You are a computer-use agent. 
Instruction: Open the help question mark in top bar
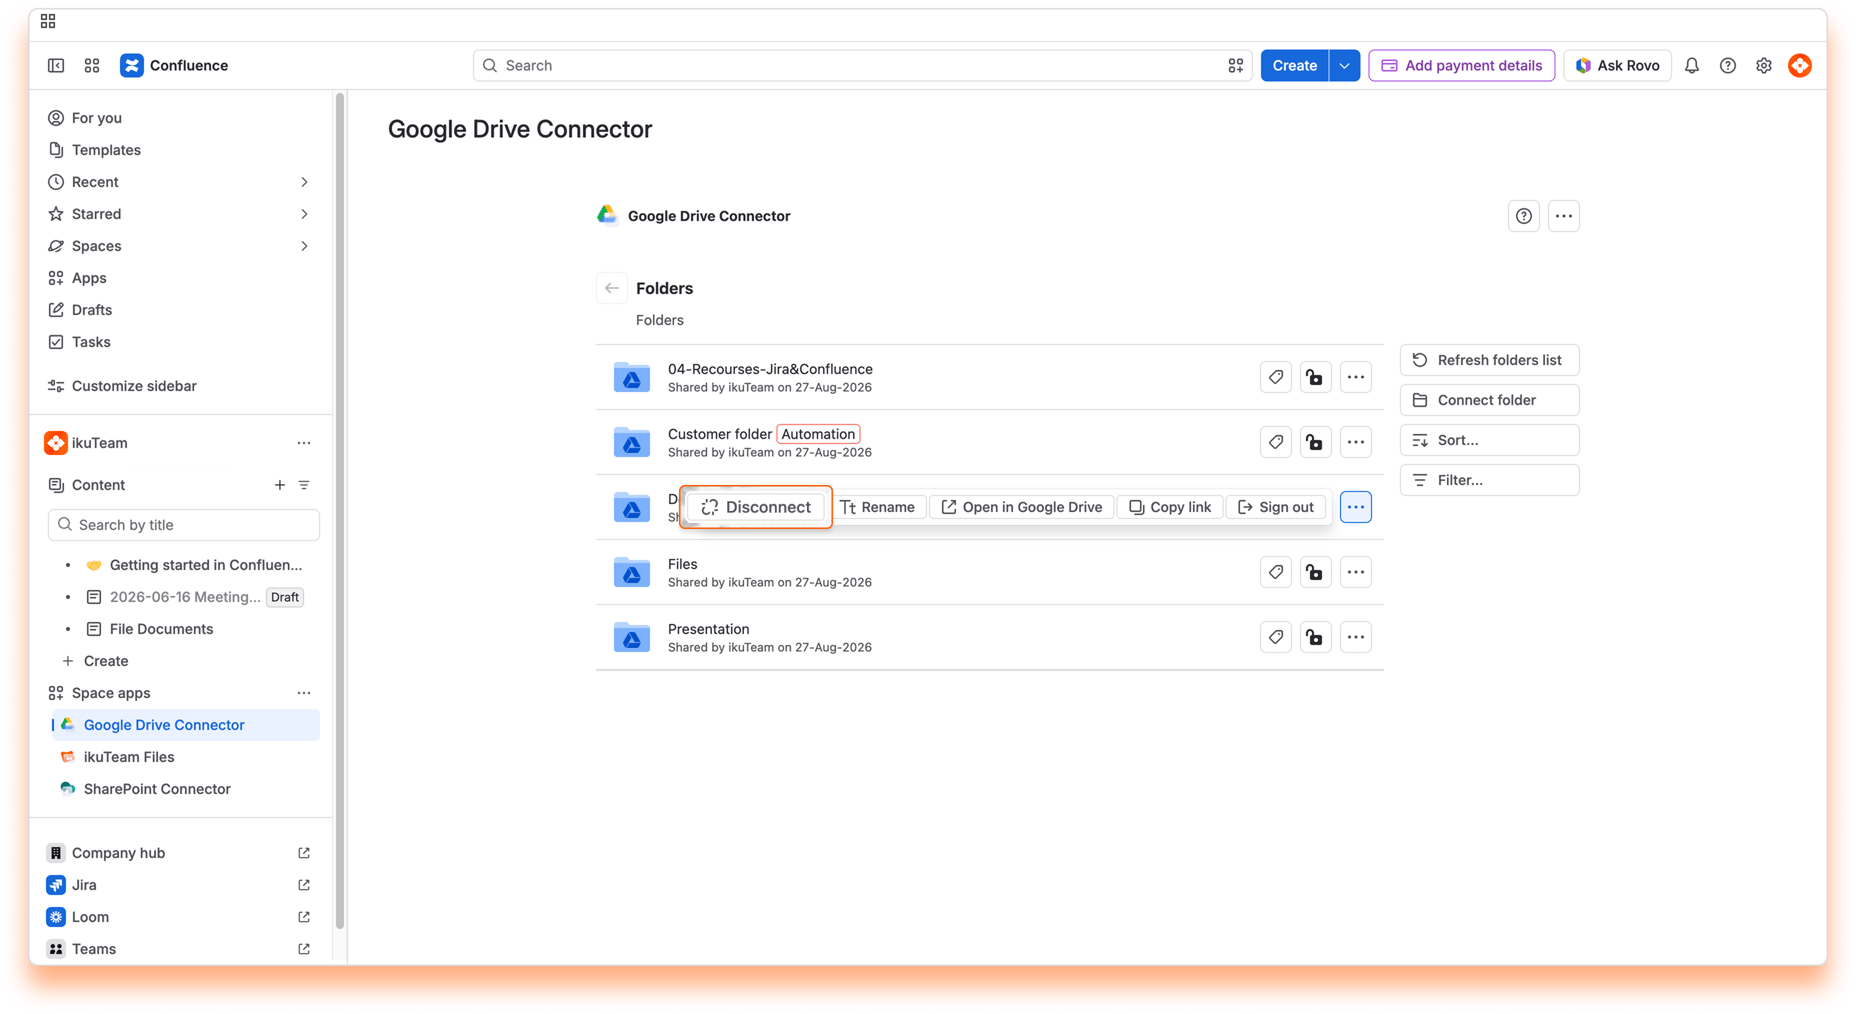point(1728,65)
